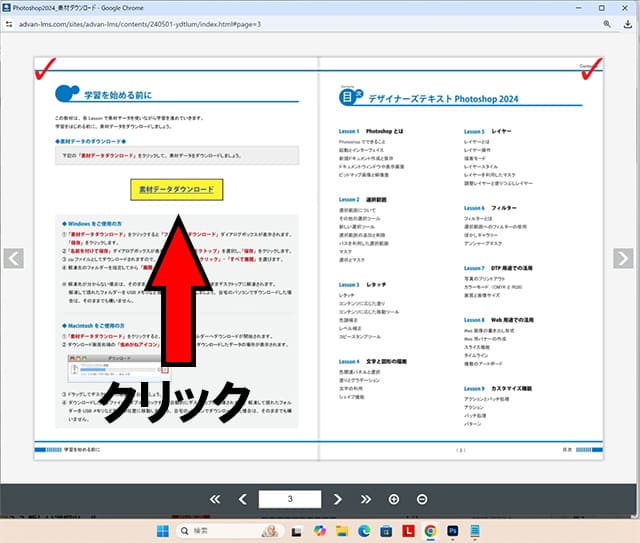Click the Macintosh をご使用の方 section heading
Image resolution: width=640 pixels, height=543 pixels.
click(93, 325)
